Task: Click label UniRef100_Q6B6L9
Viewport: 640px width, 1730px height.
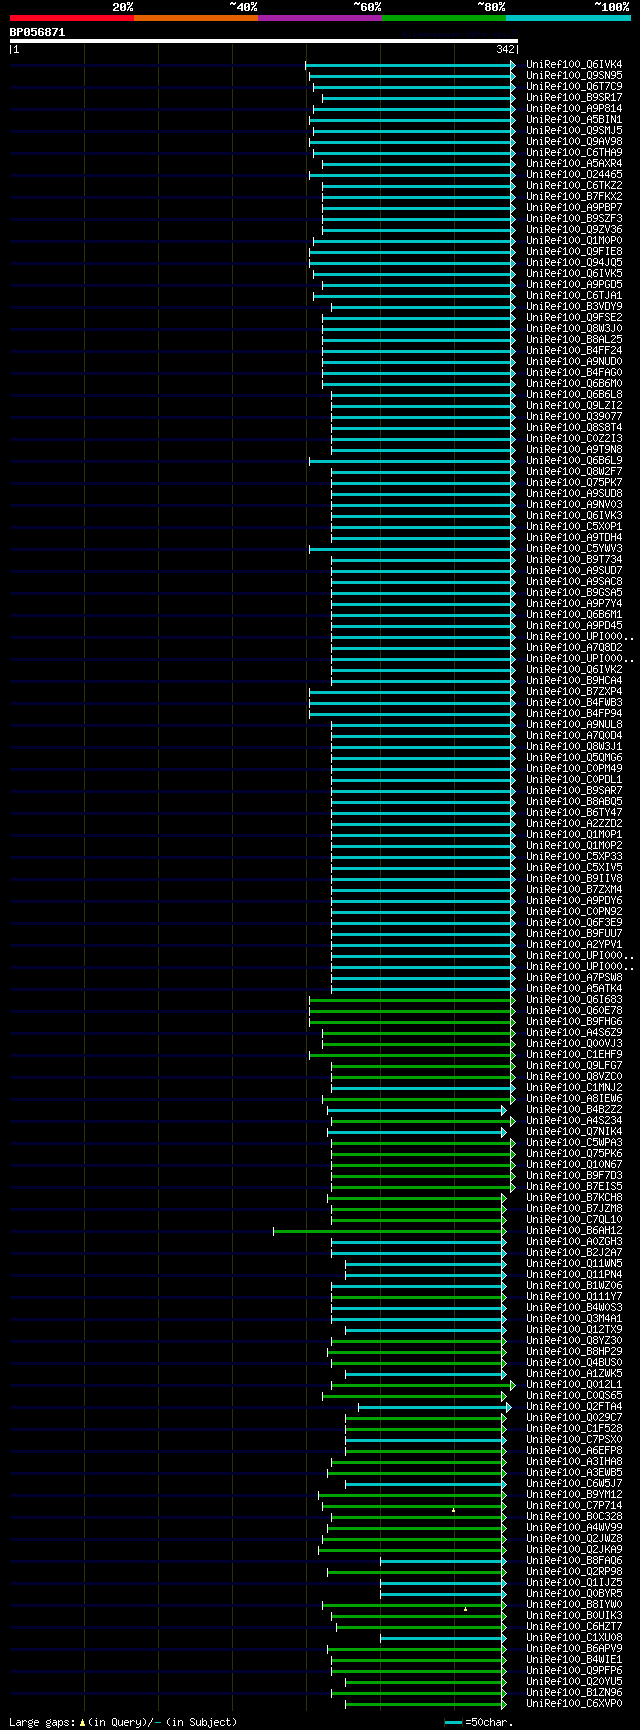Action: tap(574, 460)
